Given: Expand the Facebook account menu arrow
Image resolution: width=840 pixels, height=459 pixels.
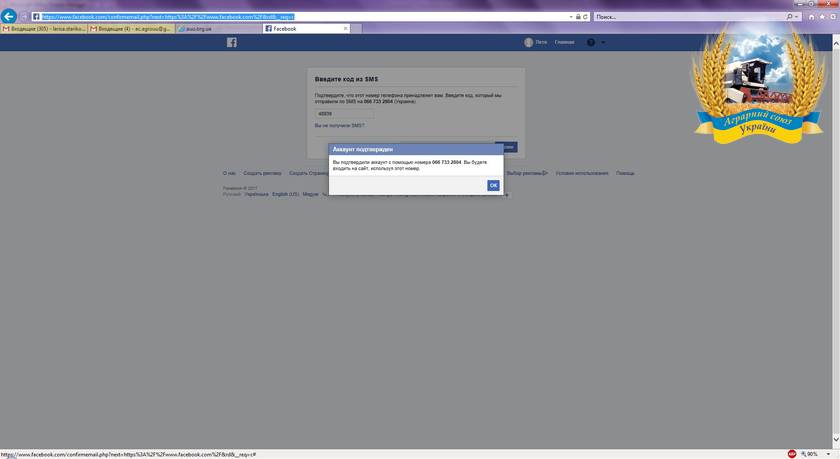Looking at the screenshot, I should coord(603,42).
